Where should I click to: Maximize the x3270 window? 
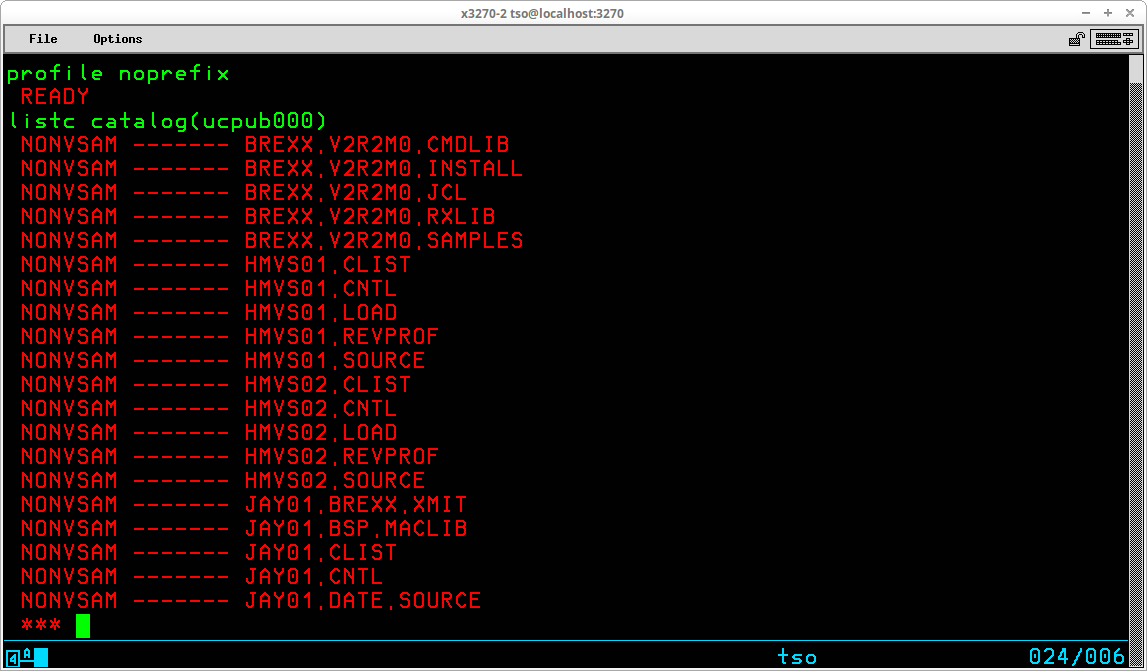(1108, 13)
